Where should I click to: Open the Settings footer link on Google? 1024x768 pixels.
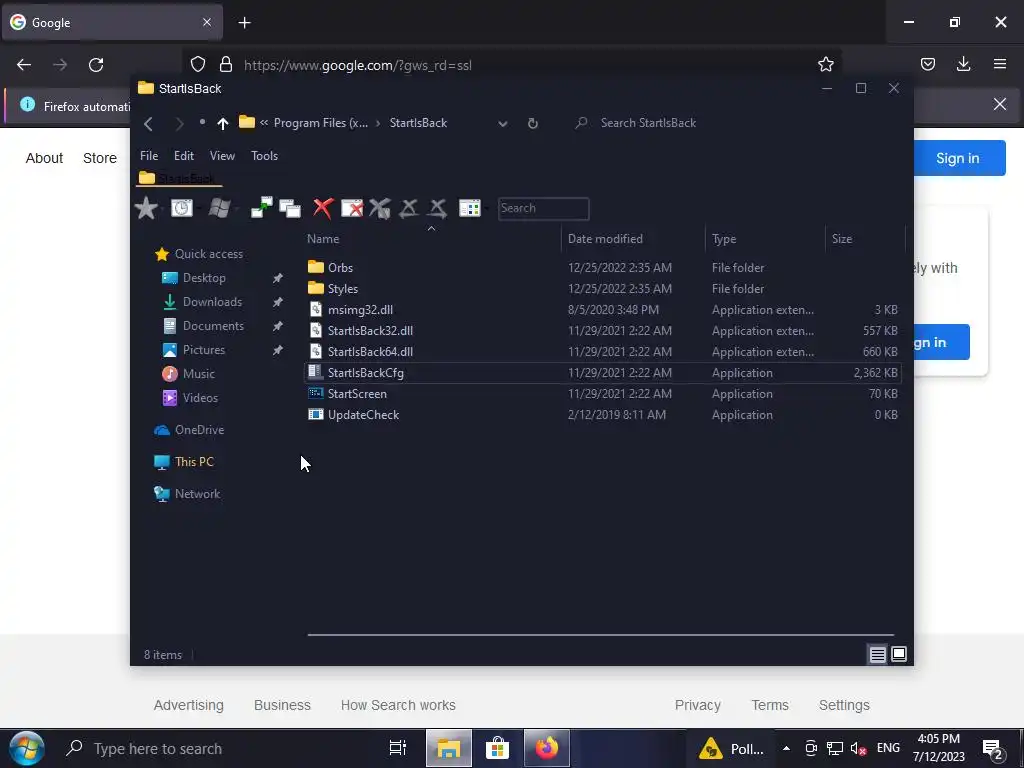(844, 705)
